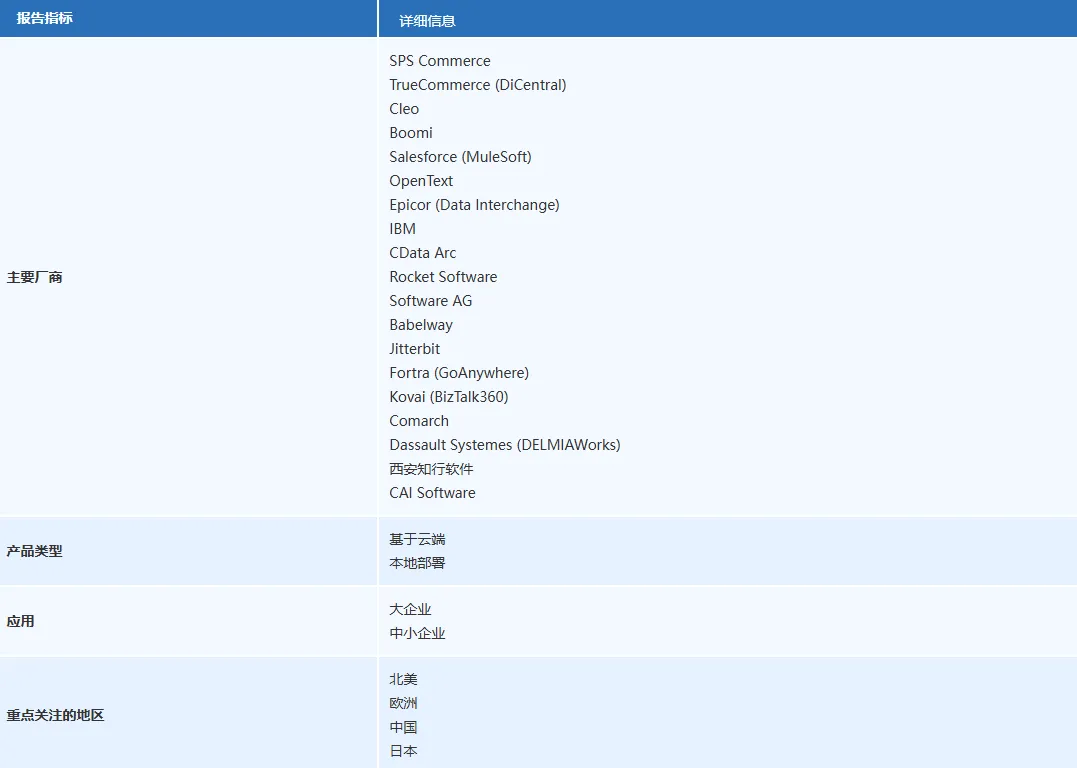Screen dimensions: 1077x768
Task: Select the Comarch vendor name
Action: (419, 421)
